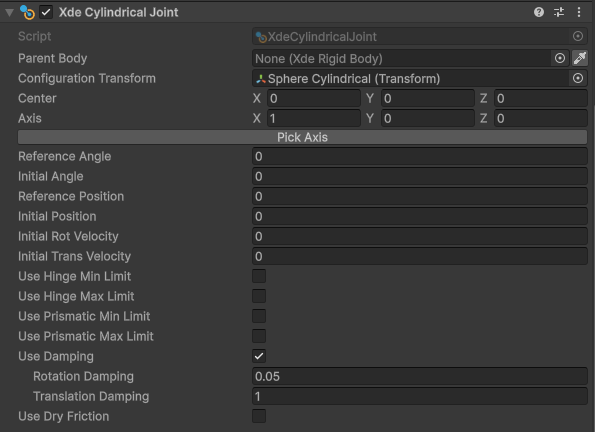The width and height of the screenshot is (595, 432).
Task: Enable Use Dry Friction checkbox
Action: [x=259, y=416]
